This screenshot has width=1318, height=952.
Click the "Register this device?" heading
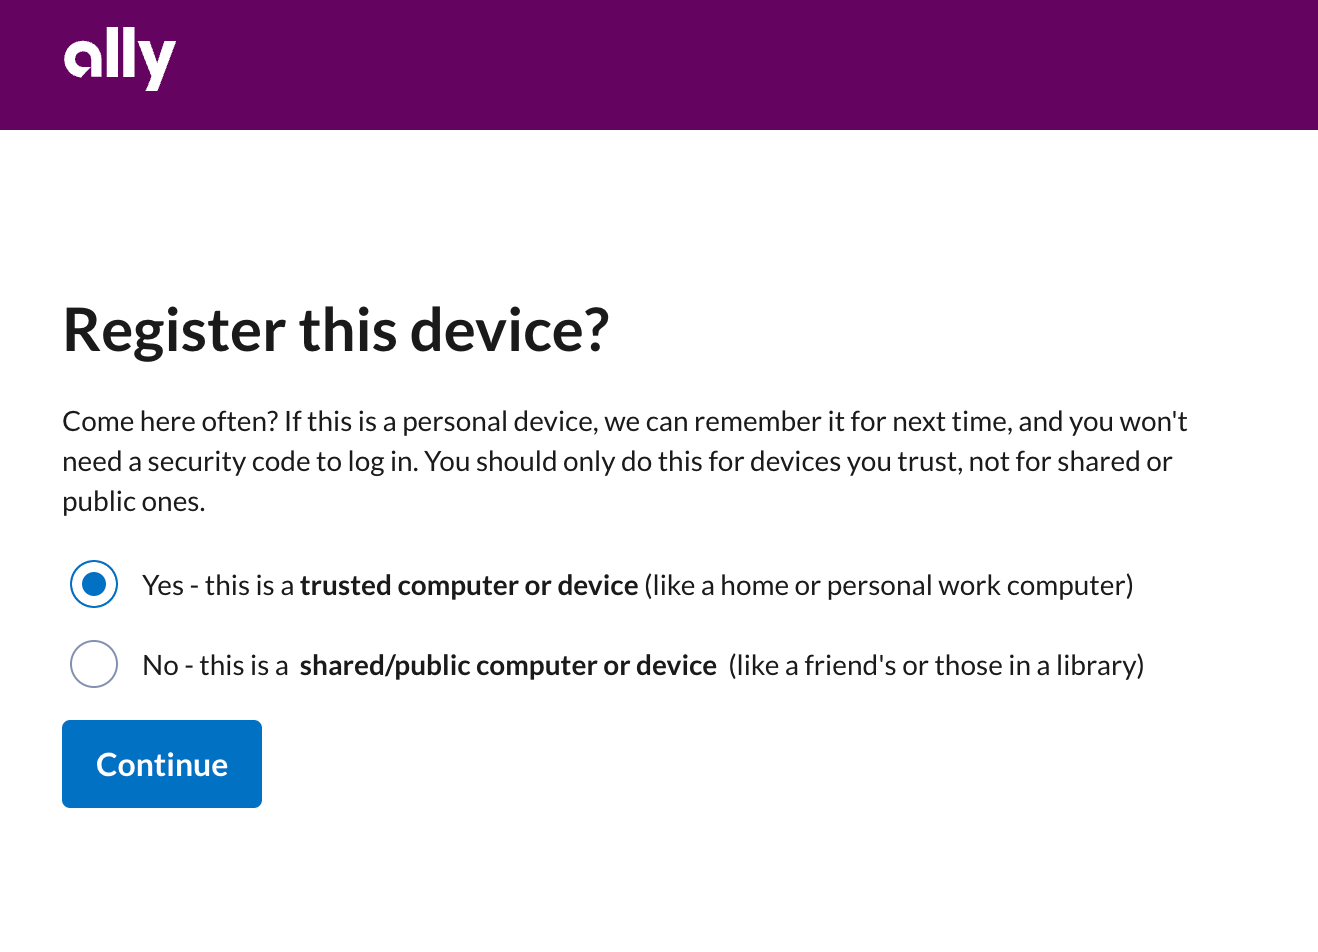pyautogui.click(x=335, y=330)
